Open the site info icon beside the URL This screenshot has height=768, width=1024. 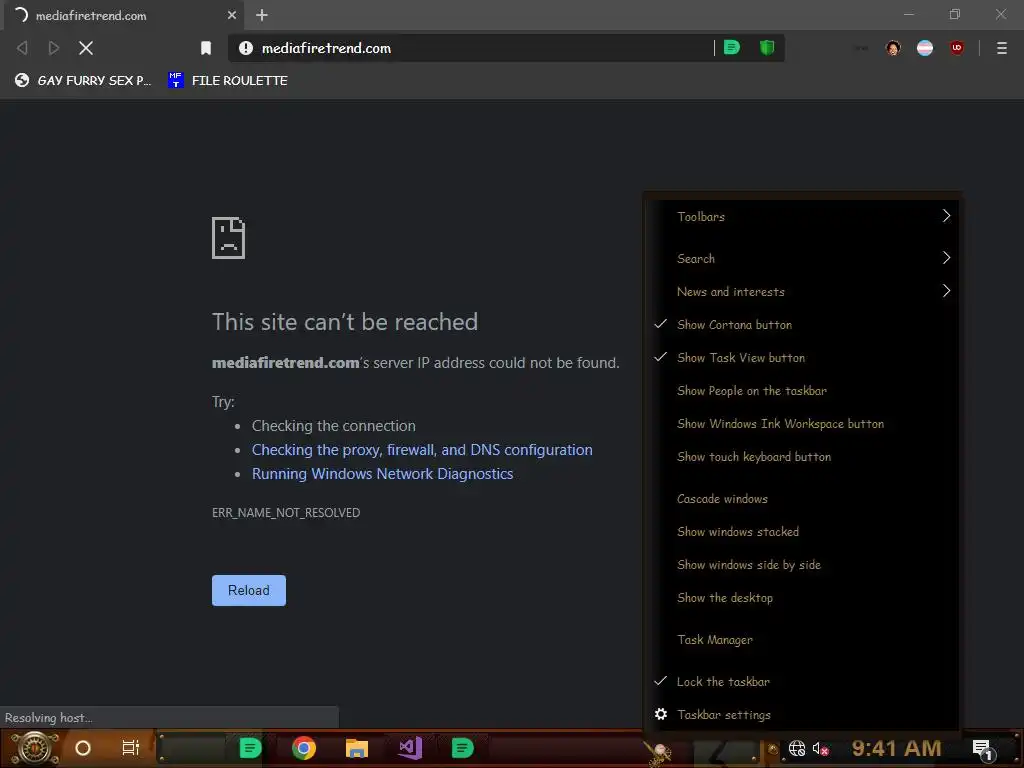[x=246, y=48]
